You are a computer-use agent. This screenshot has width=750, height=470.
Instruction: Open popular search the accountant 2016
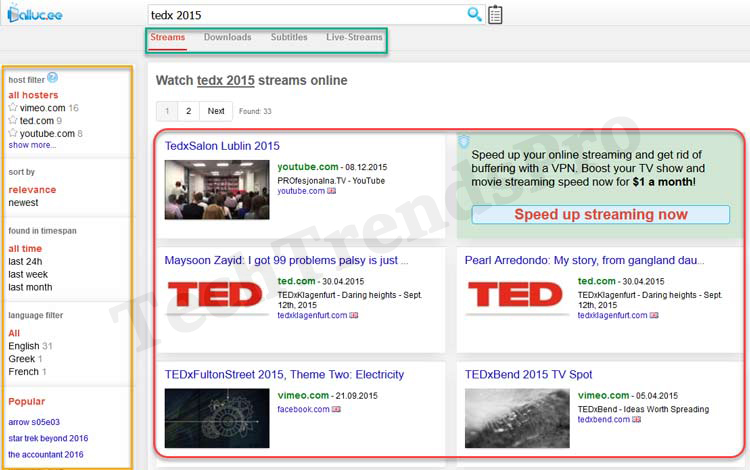click(x=45, y=455)
